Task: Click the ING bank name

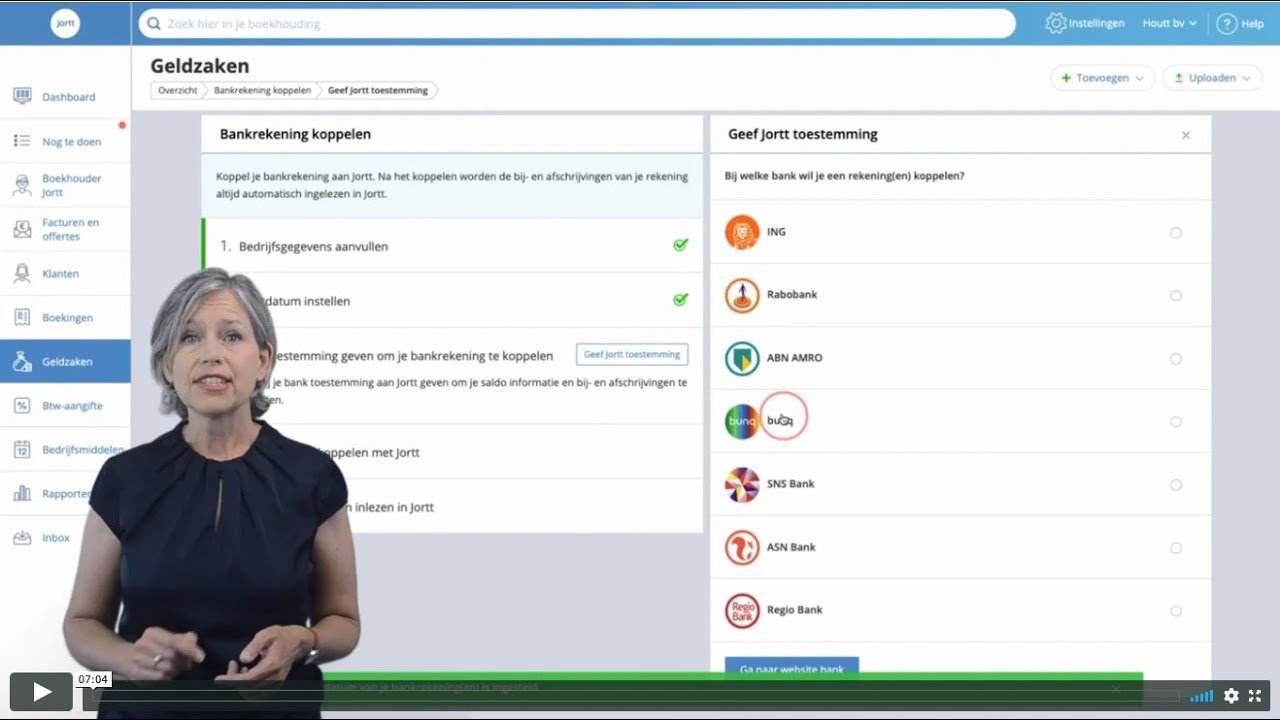Action: click(x=776, y=232)
